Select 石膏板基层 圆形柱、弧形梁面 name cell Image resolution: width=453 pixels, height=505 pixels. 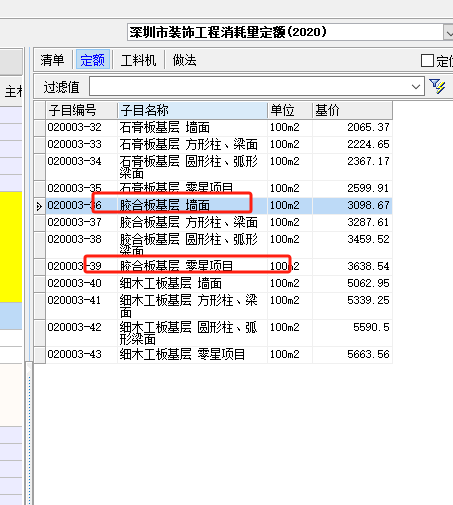pos(192,167)
